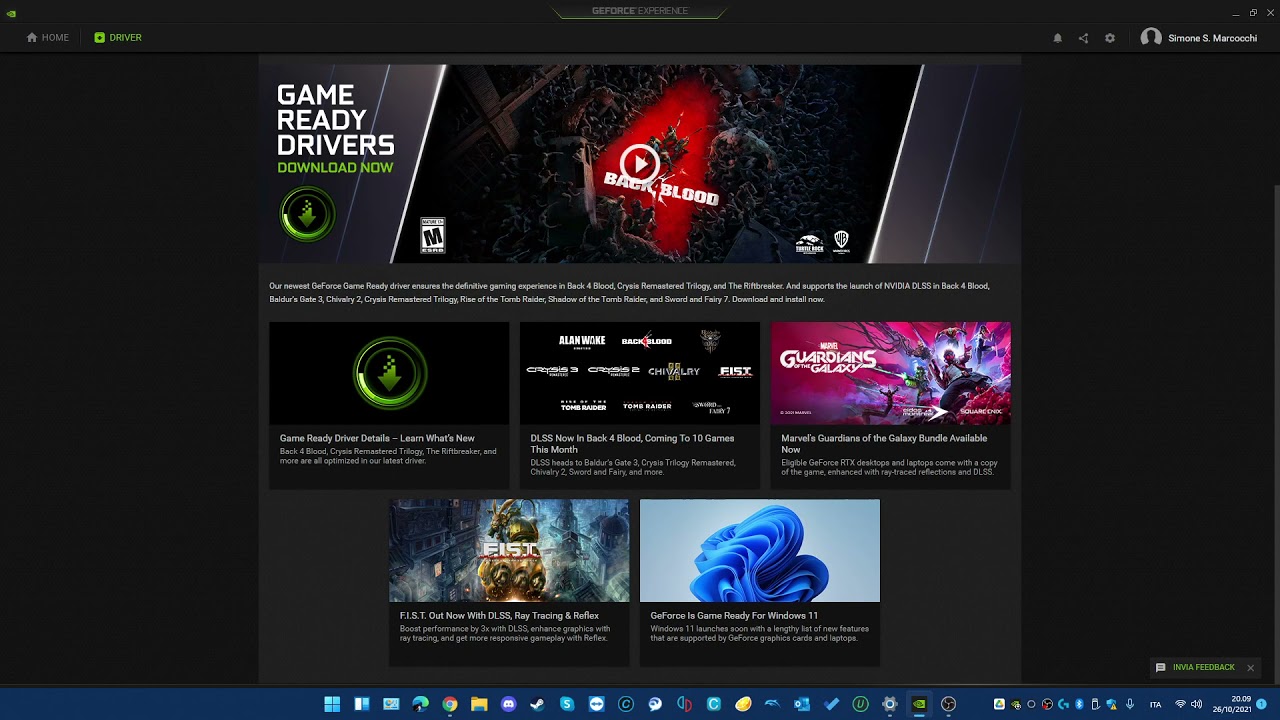Open DLSS games logos thumbnail

coord(640,373)
